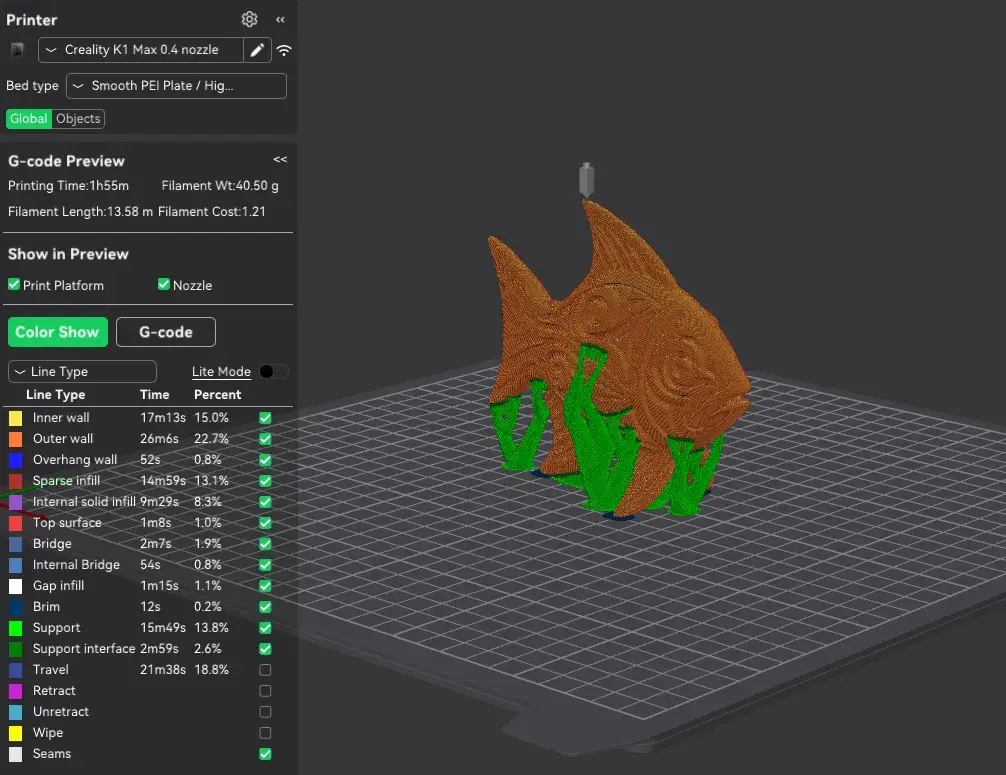Edit the Creality K1 Max printer preset
Image resolution: width=1006 pixels, height=775 pixels.
pos(257,50)
